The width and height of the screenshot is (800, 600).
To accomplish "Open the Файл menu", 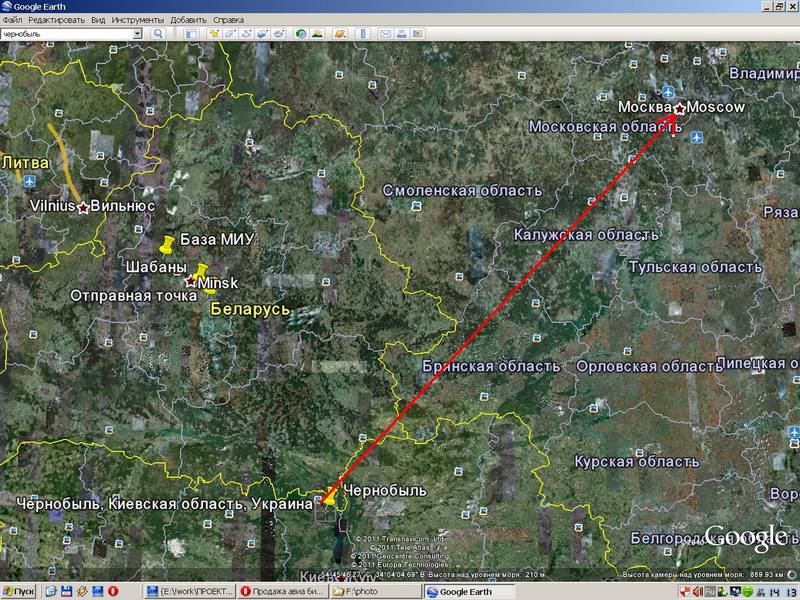I will pyautogui.click(x=12, y=19).
